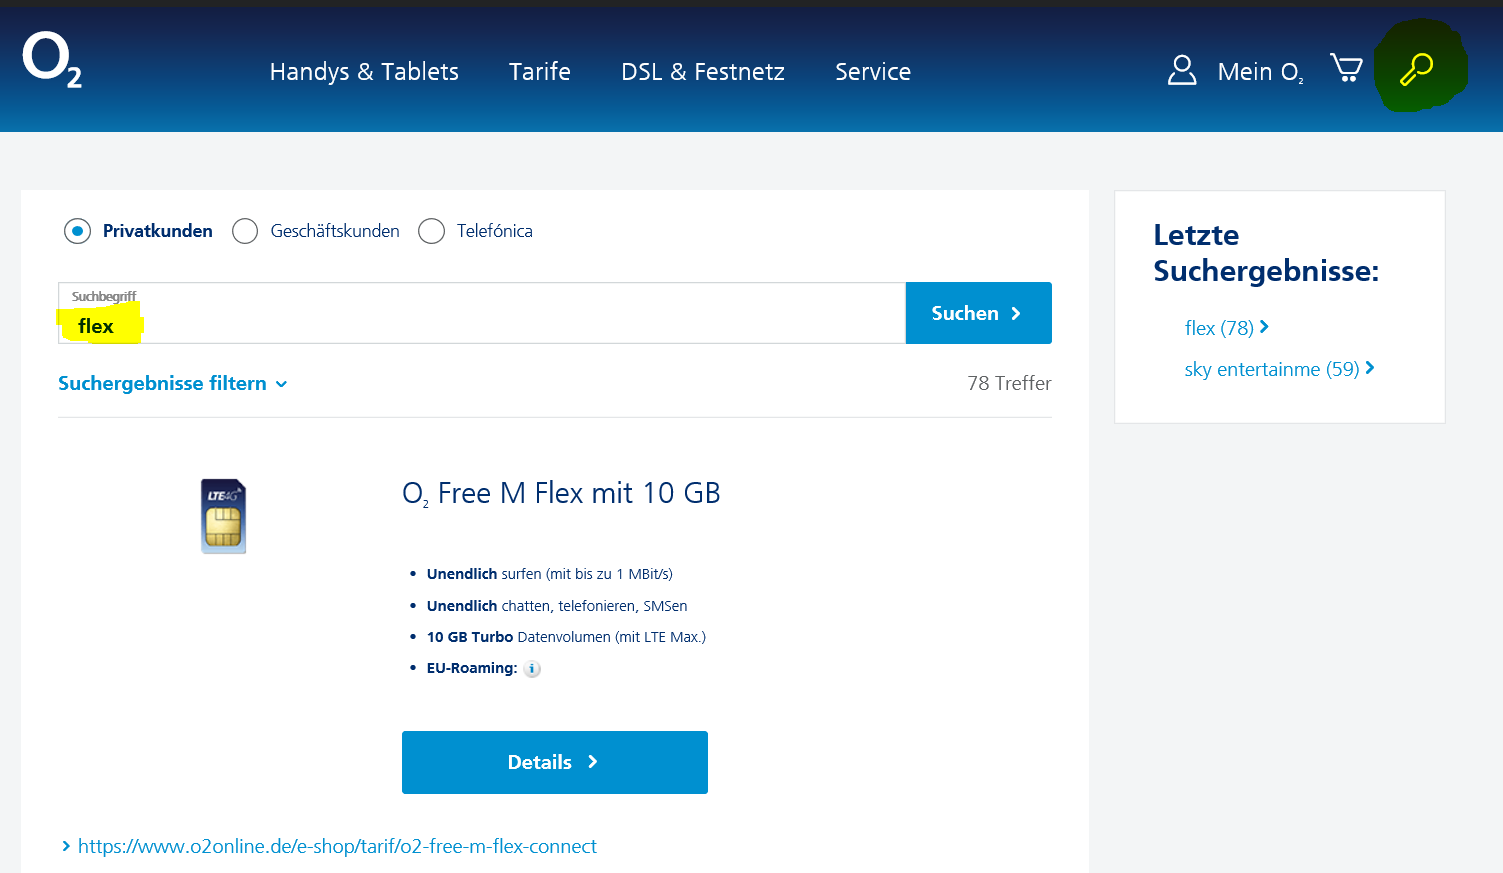
Task: Open o2-free-m-flex-connect URL link
Action: click(337, 846)
